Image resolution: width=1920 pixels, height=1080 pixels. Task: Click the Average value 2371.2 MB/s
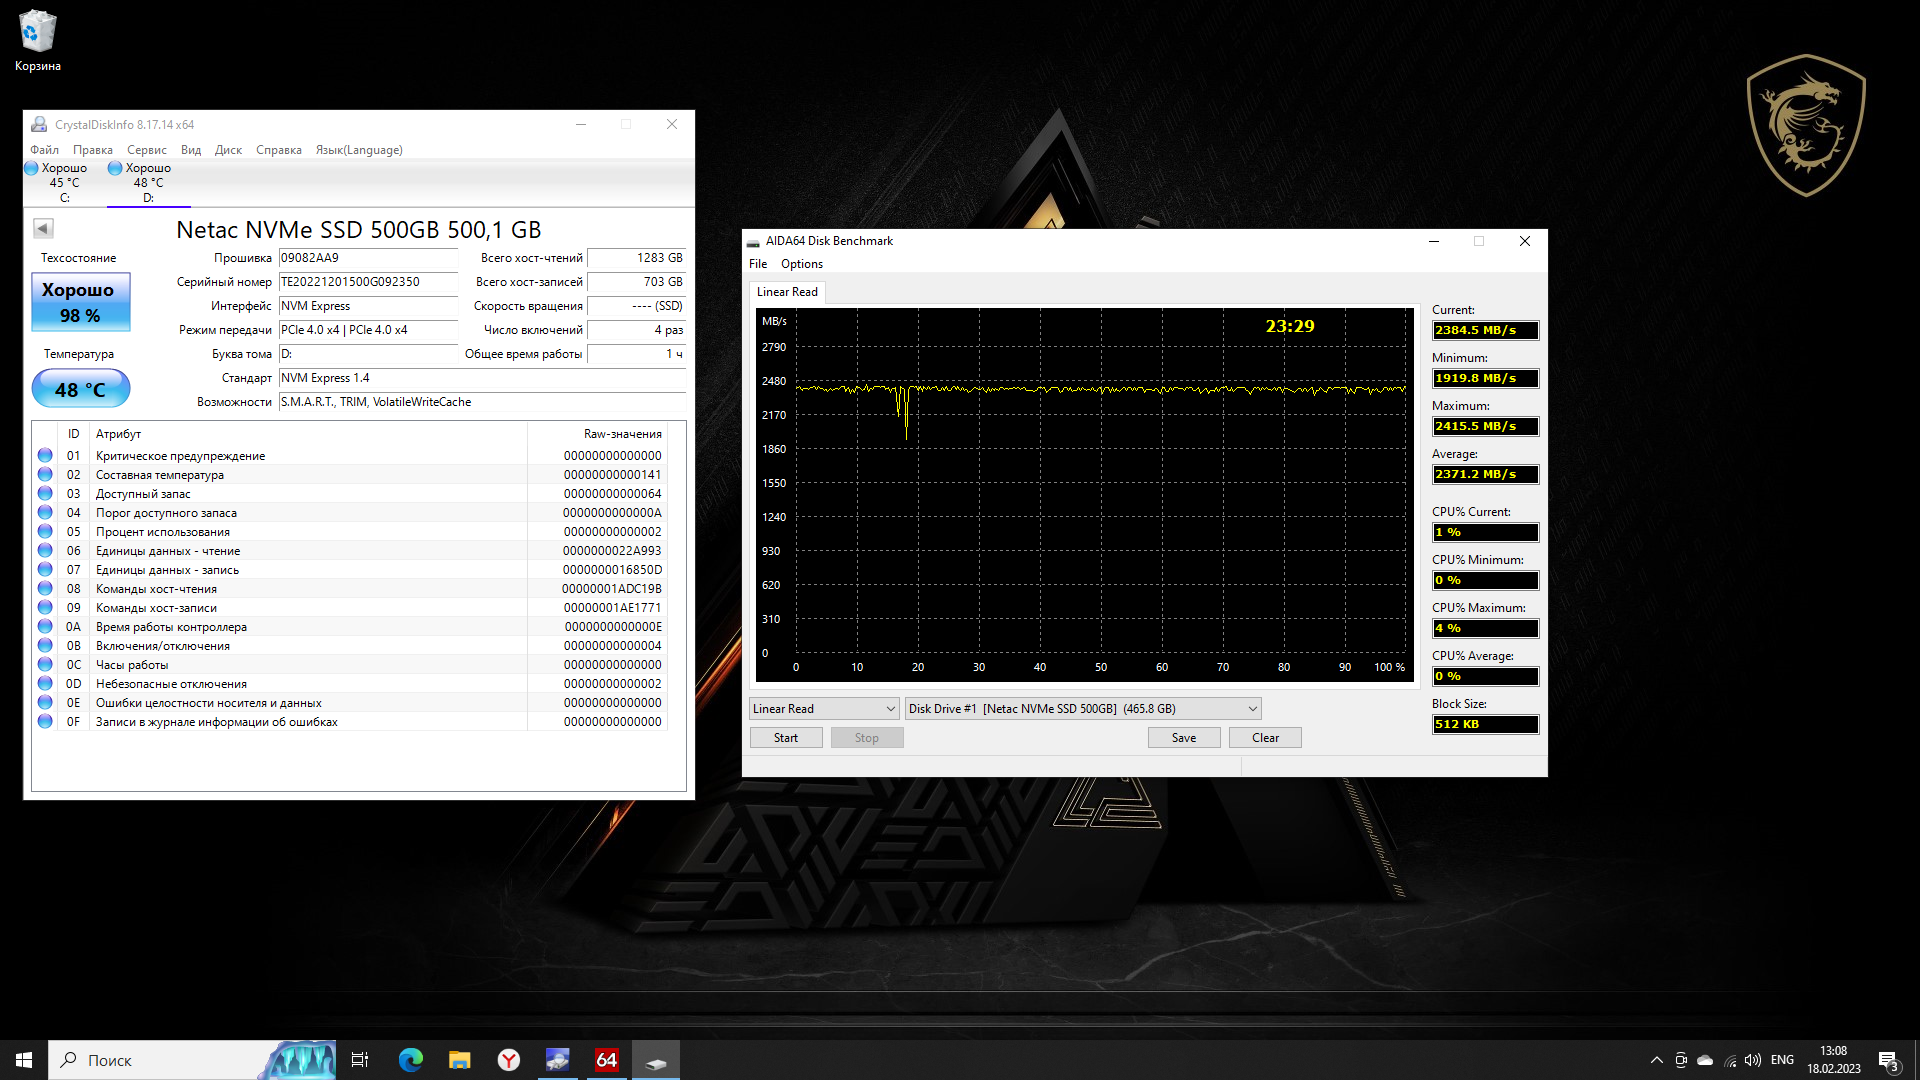pyautogui.click(x=1485, y=475)
